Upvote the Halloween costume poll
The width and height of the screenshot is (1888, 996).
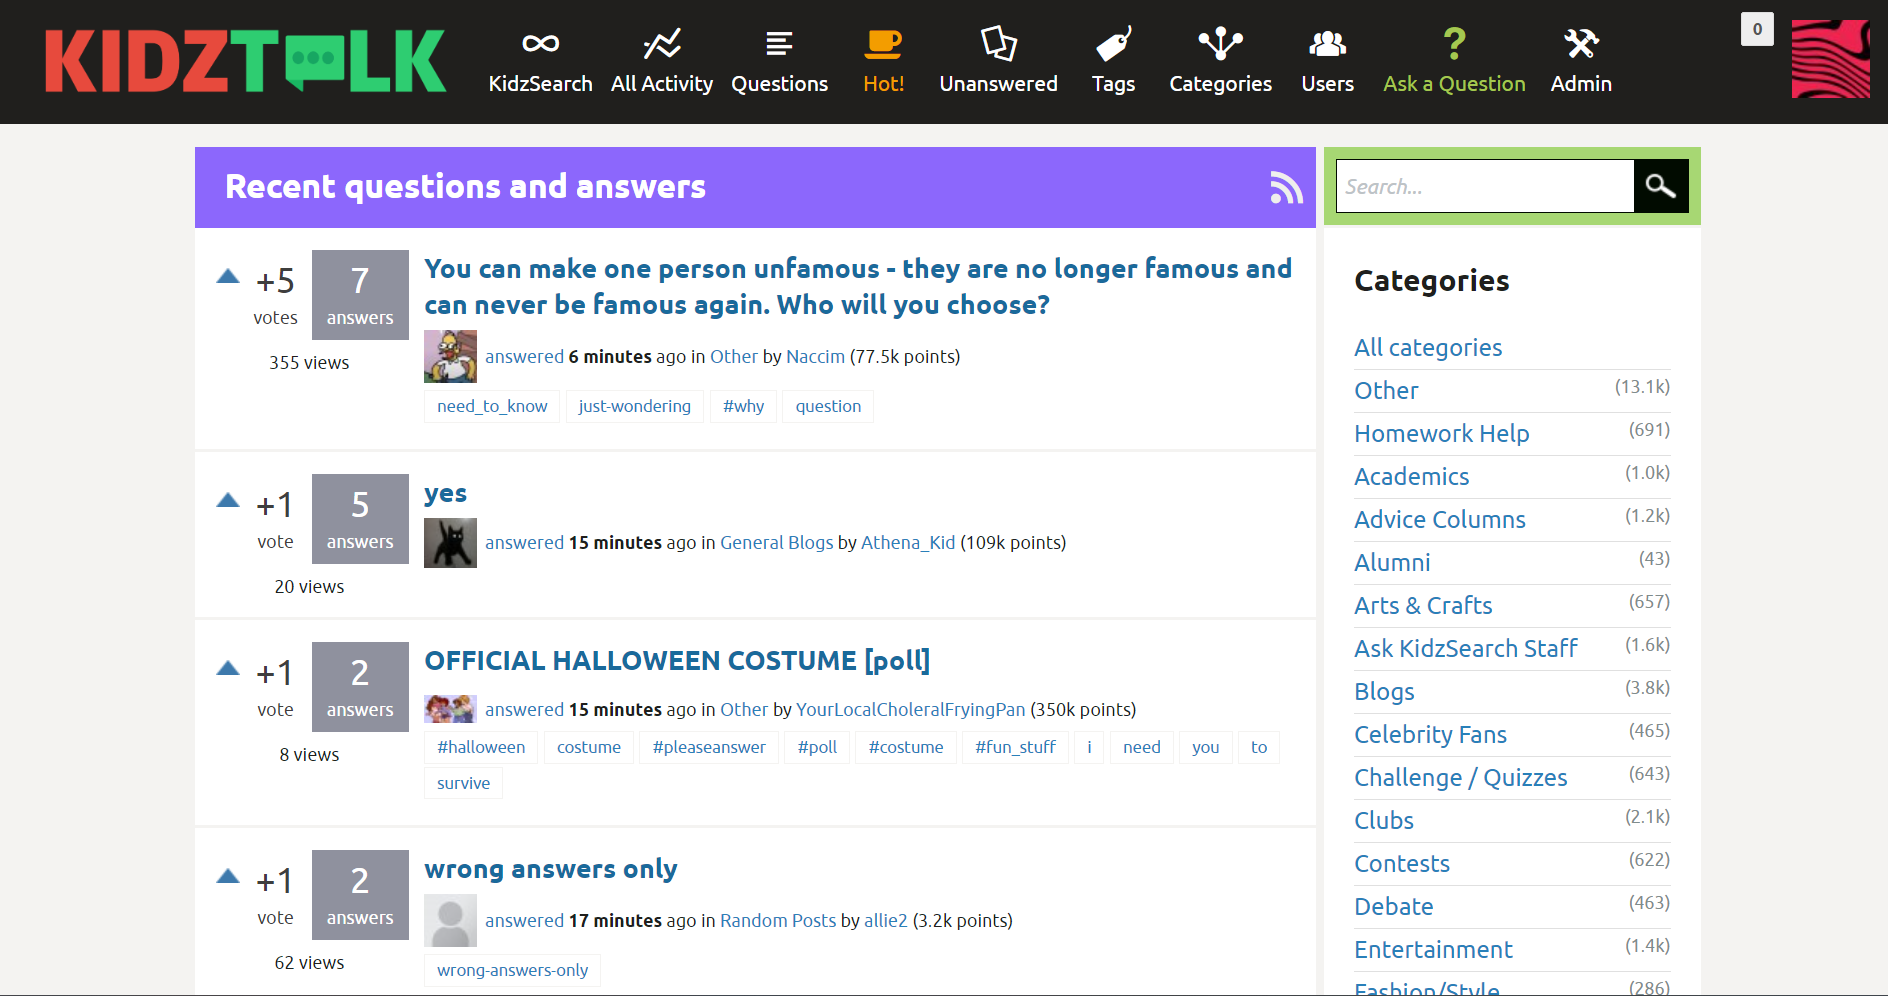228,668
